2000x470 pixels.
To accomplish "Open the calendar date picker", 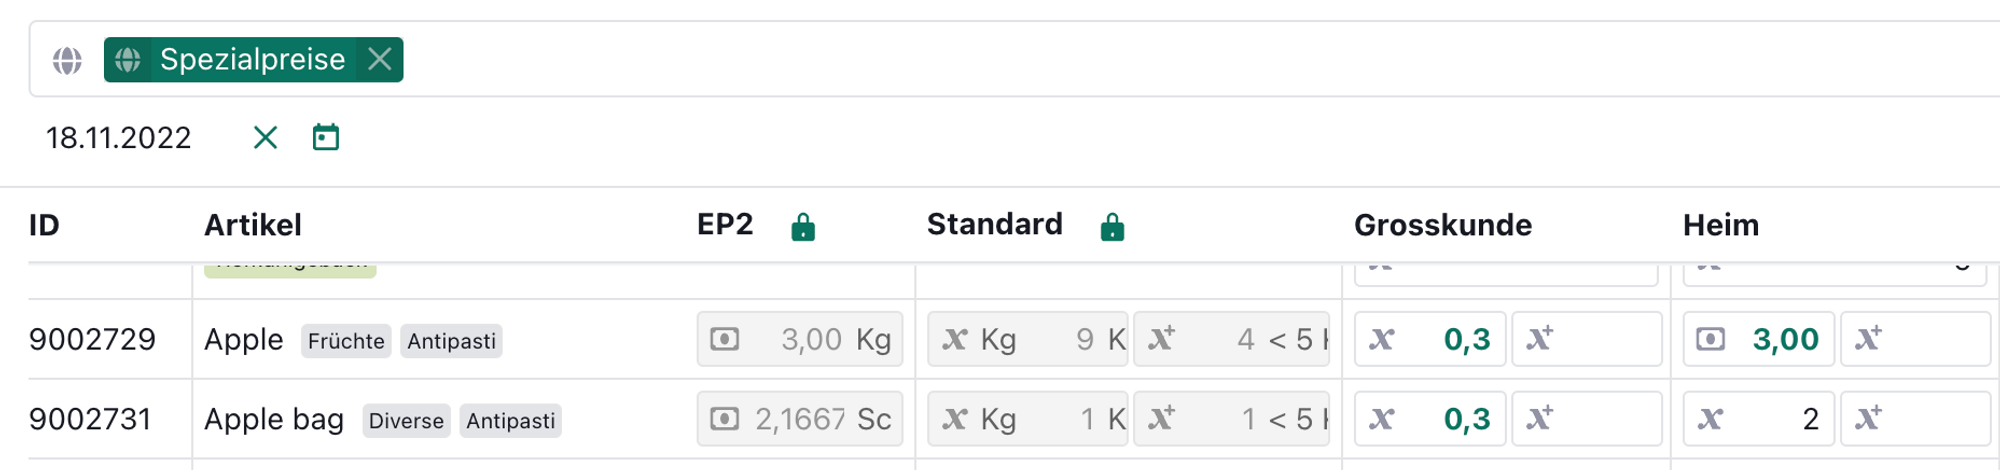I will [326, 137].
